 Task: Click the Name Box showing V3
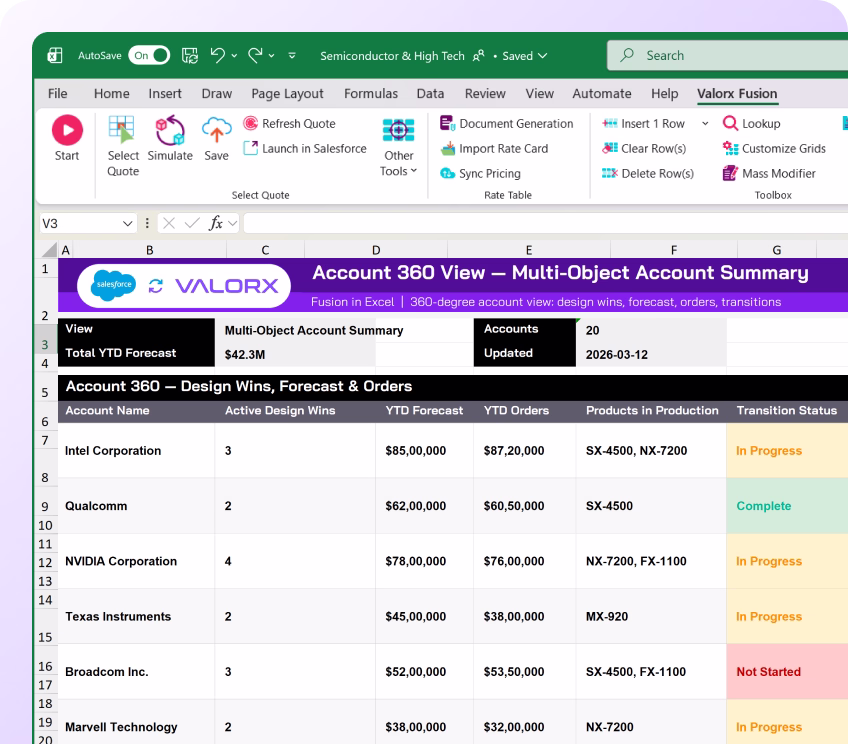coord(78,223)
